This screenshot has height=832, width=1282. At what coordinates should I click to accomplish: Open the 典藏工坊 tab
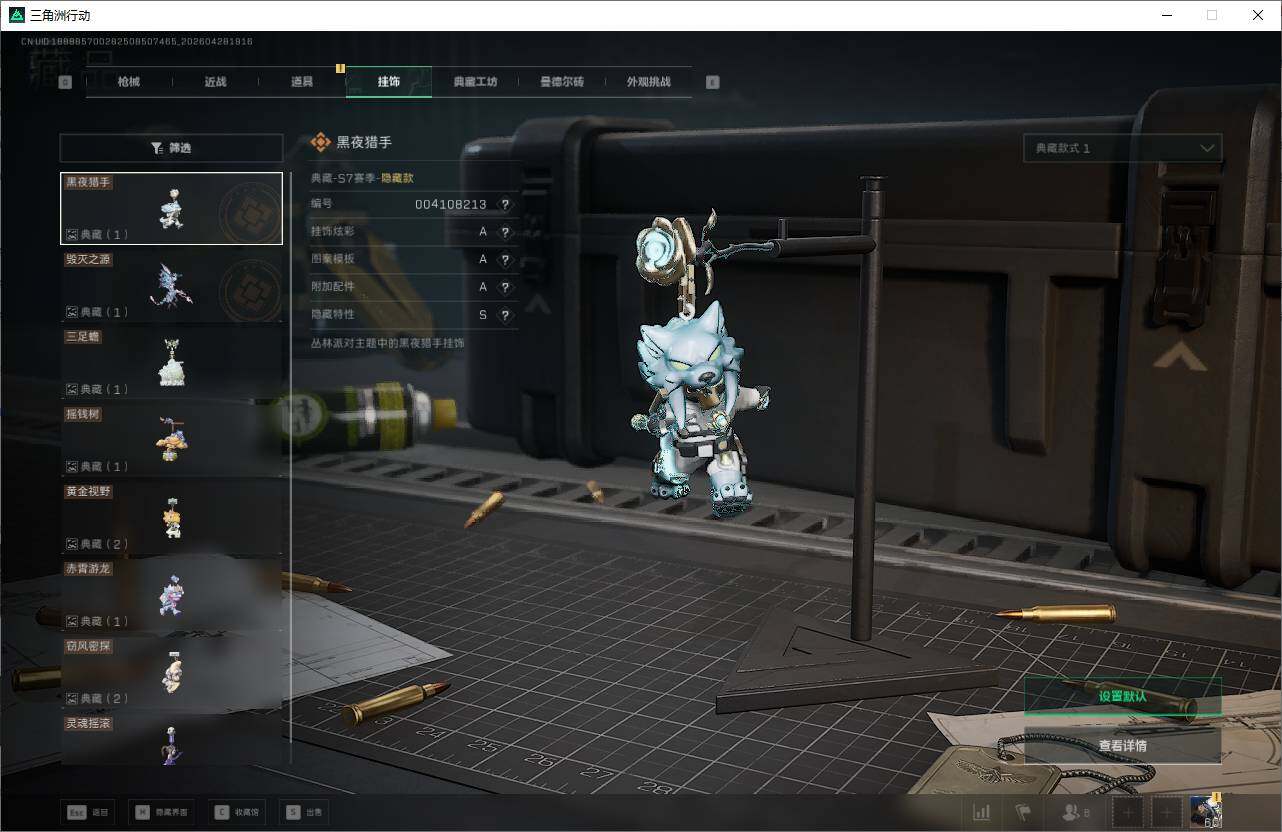[475, 82]
